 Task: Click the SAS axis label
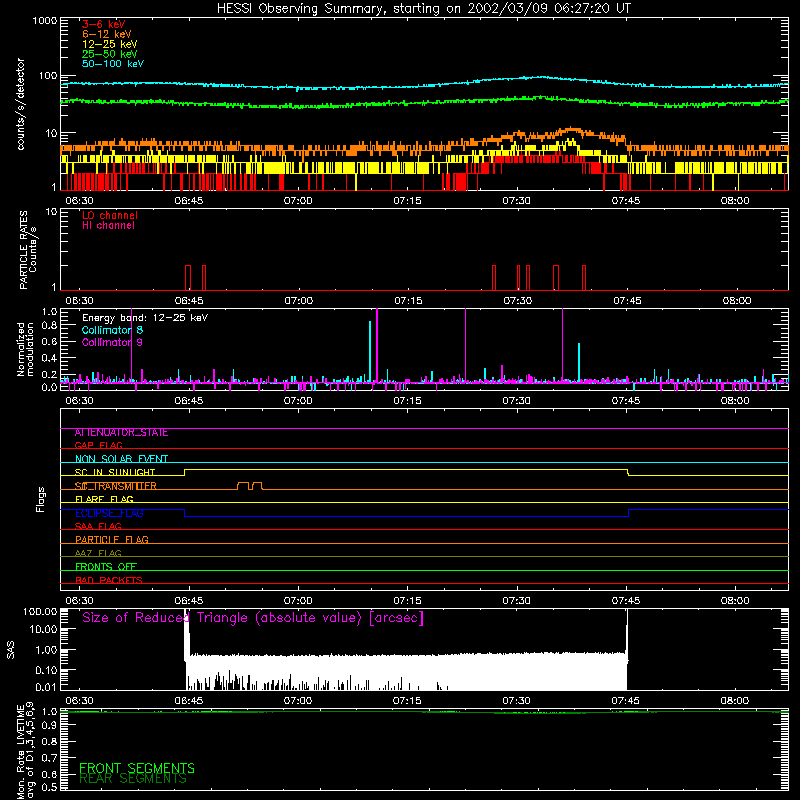pos(11,650)
